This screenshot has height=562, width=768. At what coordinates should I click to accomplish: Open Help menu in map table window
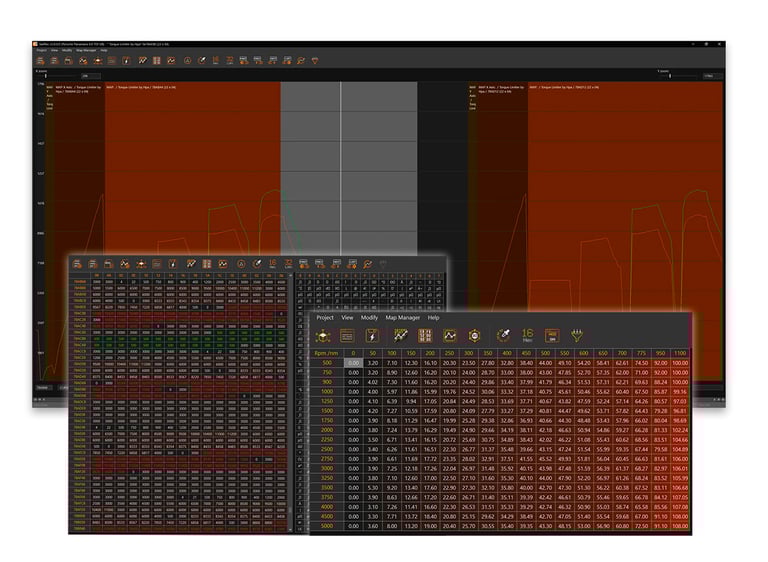click(x=433, y=318)
